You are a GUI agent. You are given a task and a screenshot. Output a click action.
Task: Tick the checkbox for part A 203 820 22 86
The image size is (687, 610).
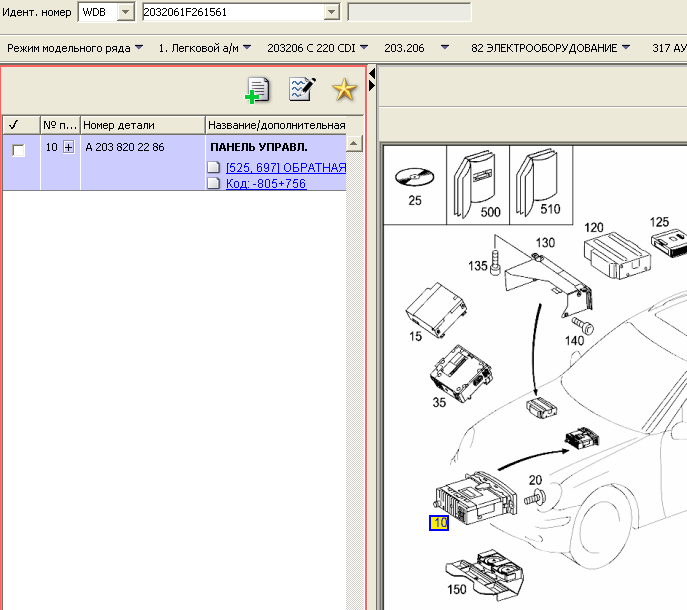click(18, 150)
